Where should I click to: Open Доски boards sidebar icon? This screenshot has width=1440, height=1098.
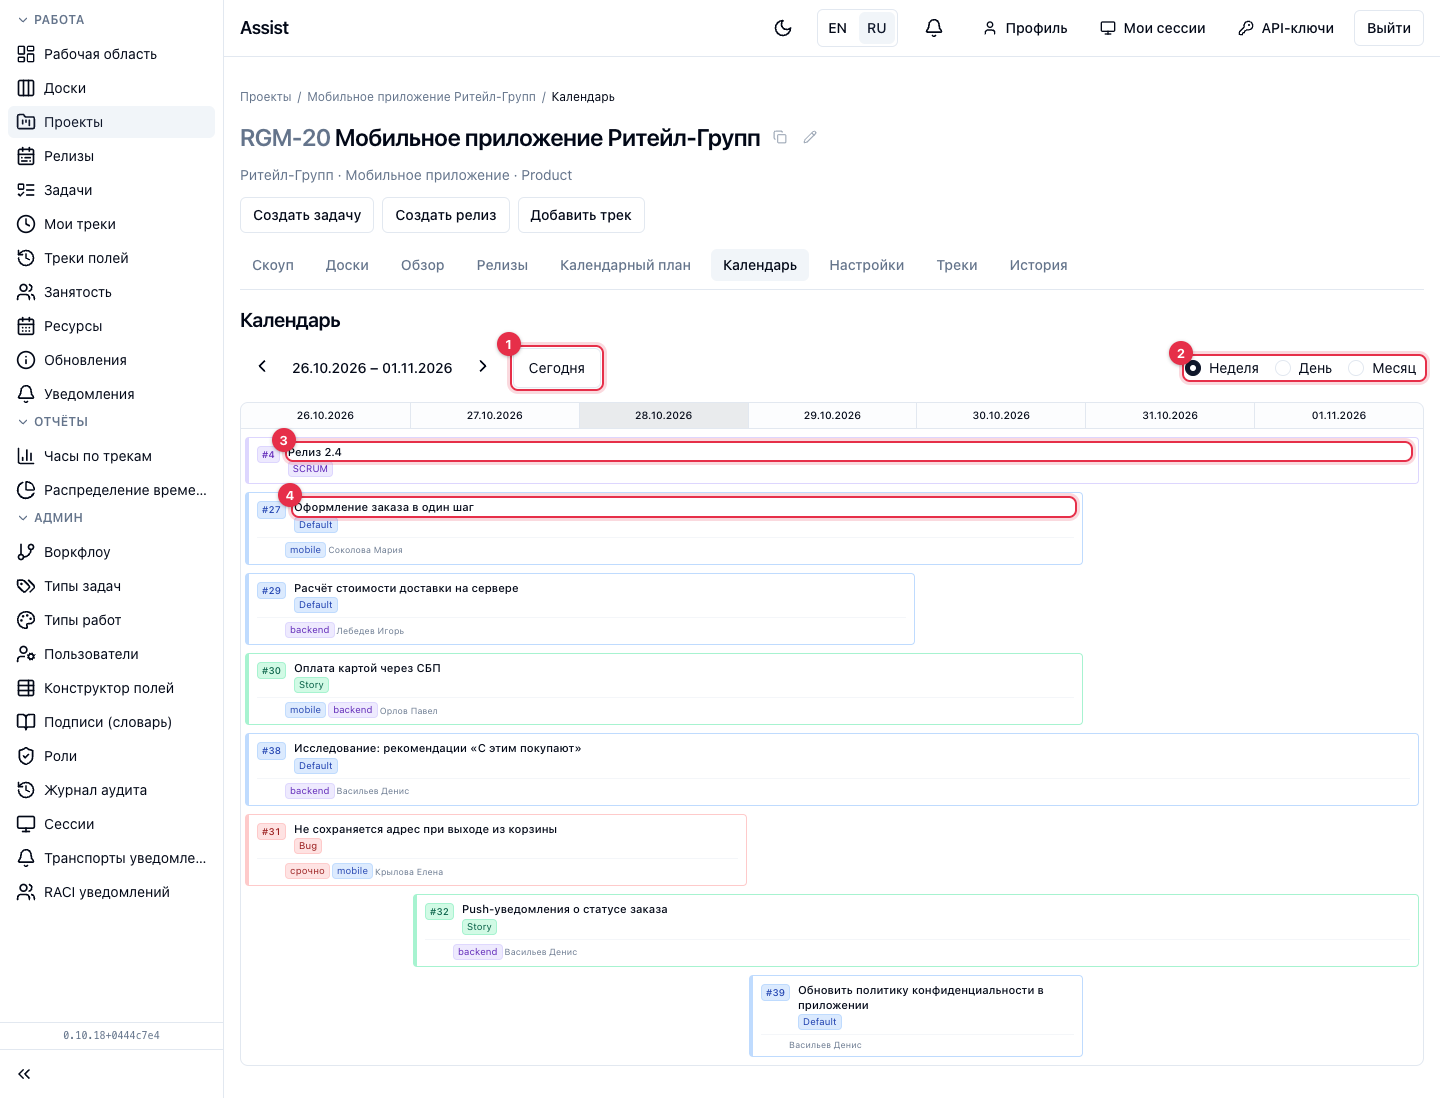[26, 88]
